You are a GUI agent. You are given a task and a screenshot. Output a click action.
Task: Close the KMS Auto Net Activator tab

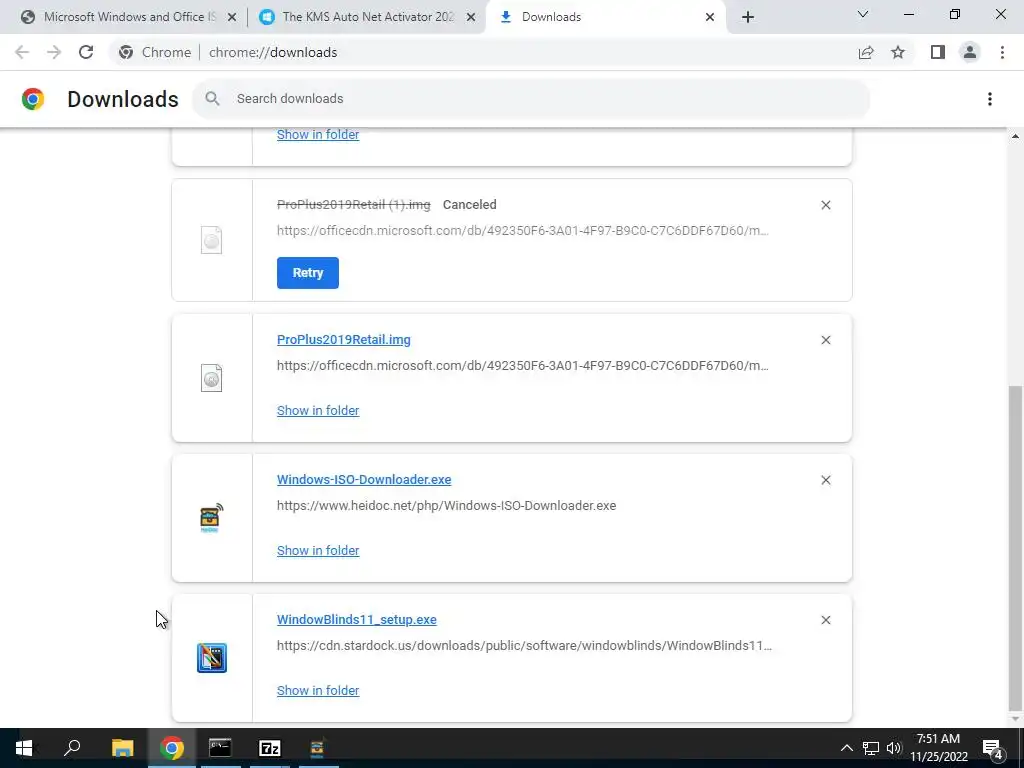471,18
